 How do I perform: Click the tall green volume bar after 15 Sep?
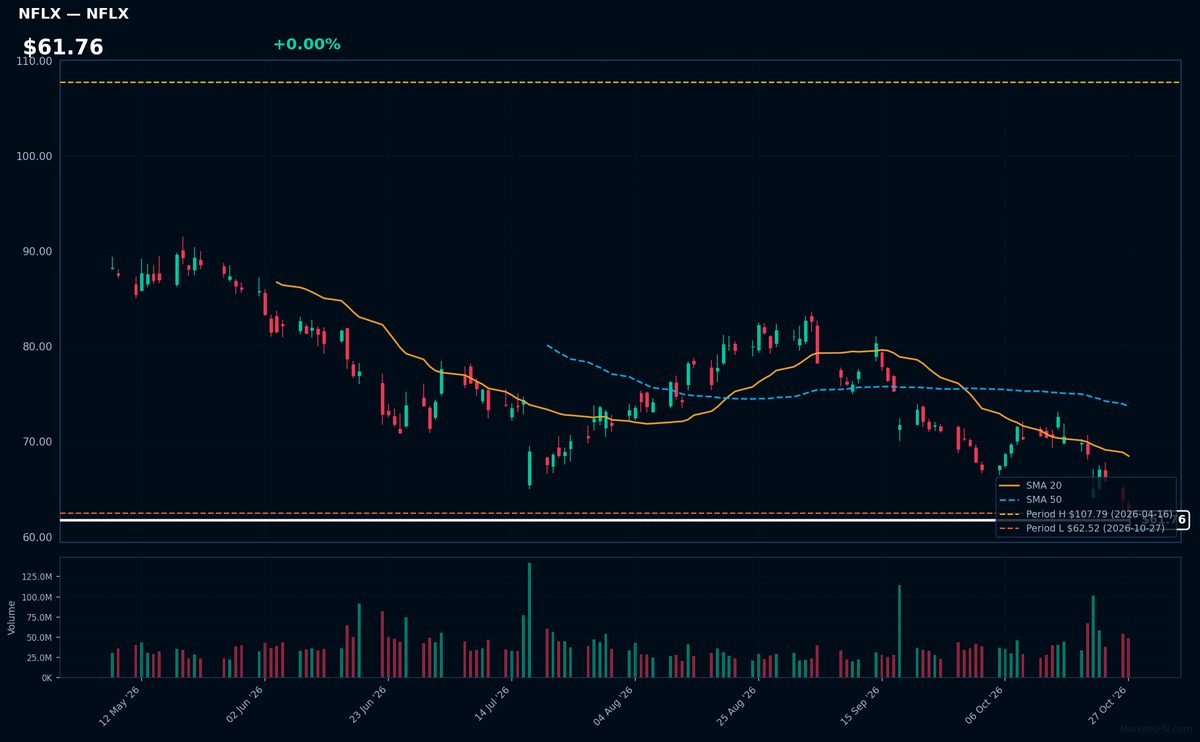click(x=899, y=631)
